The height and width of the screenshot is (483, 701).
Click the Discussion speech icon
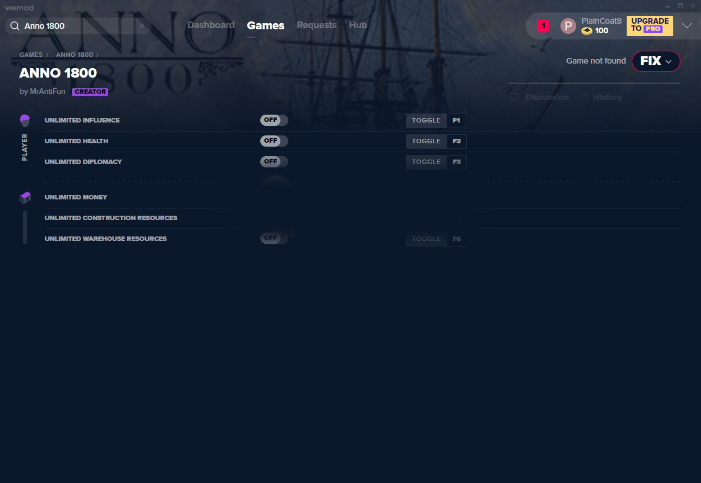click(x=514, y=97)
